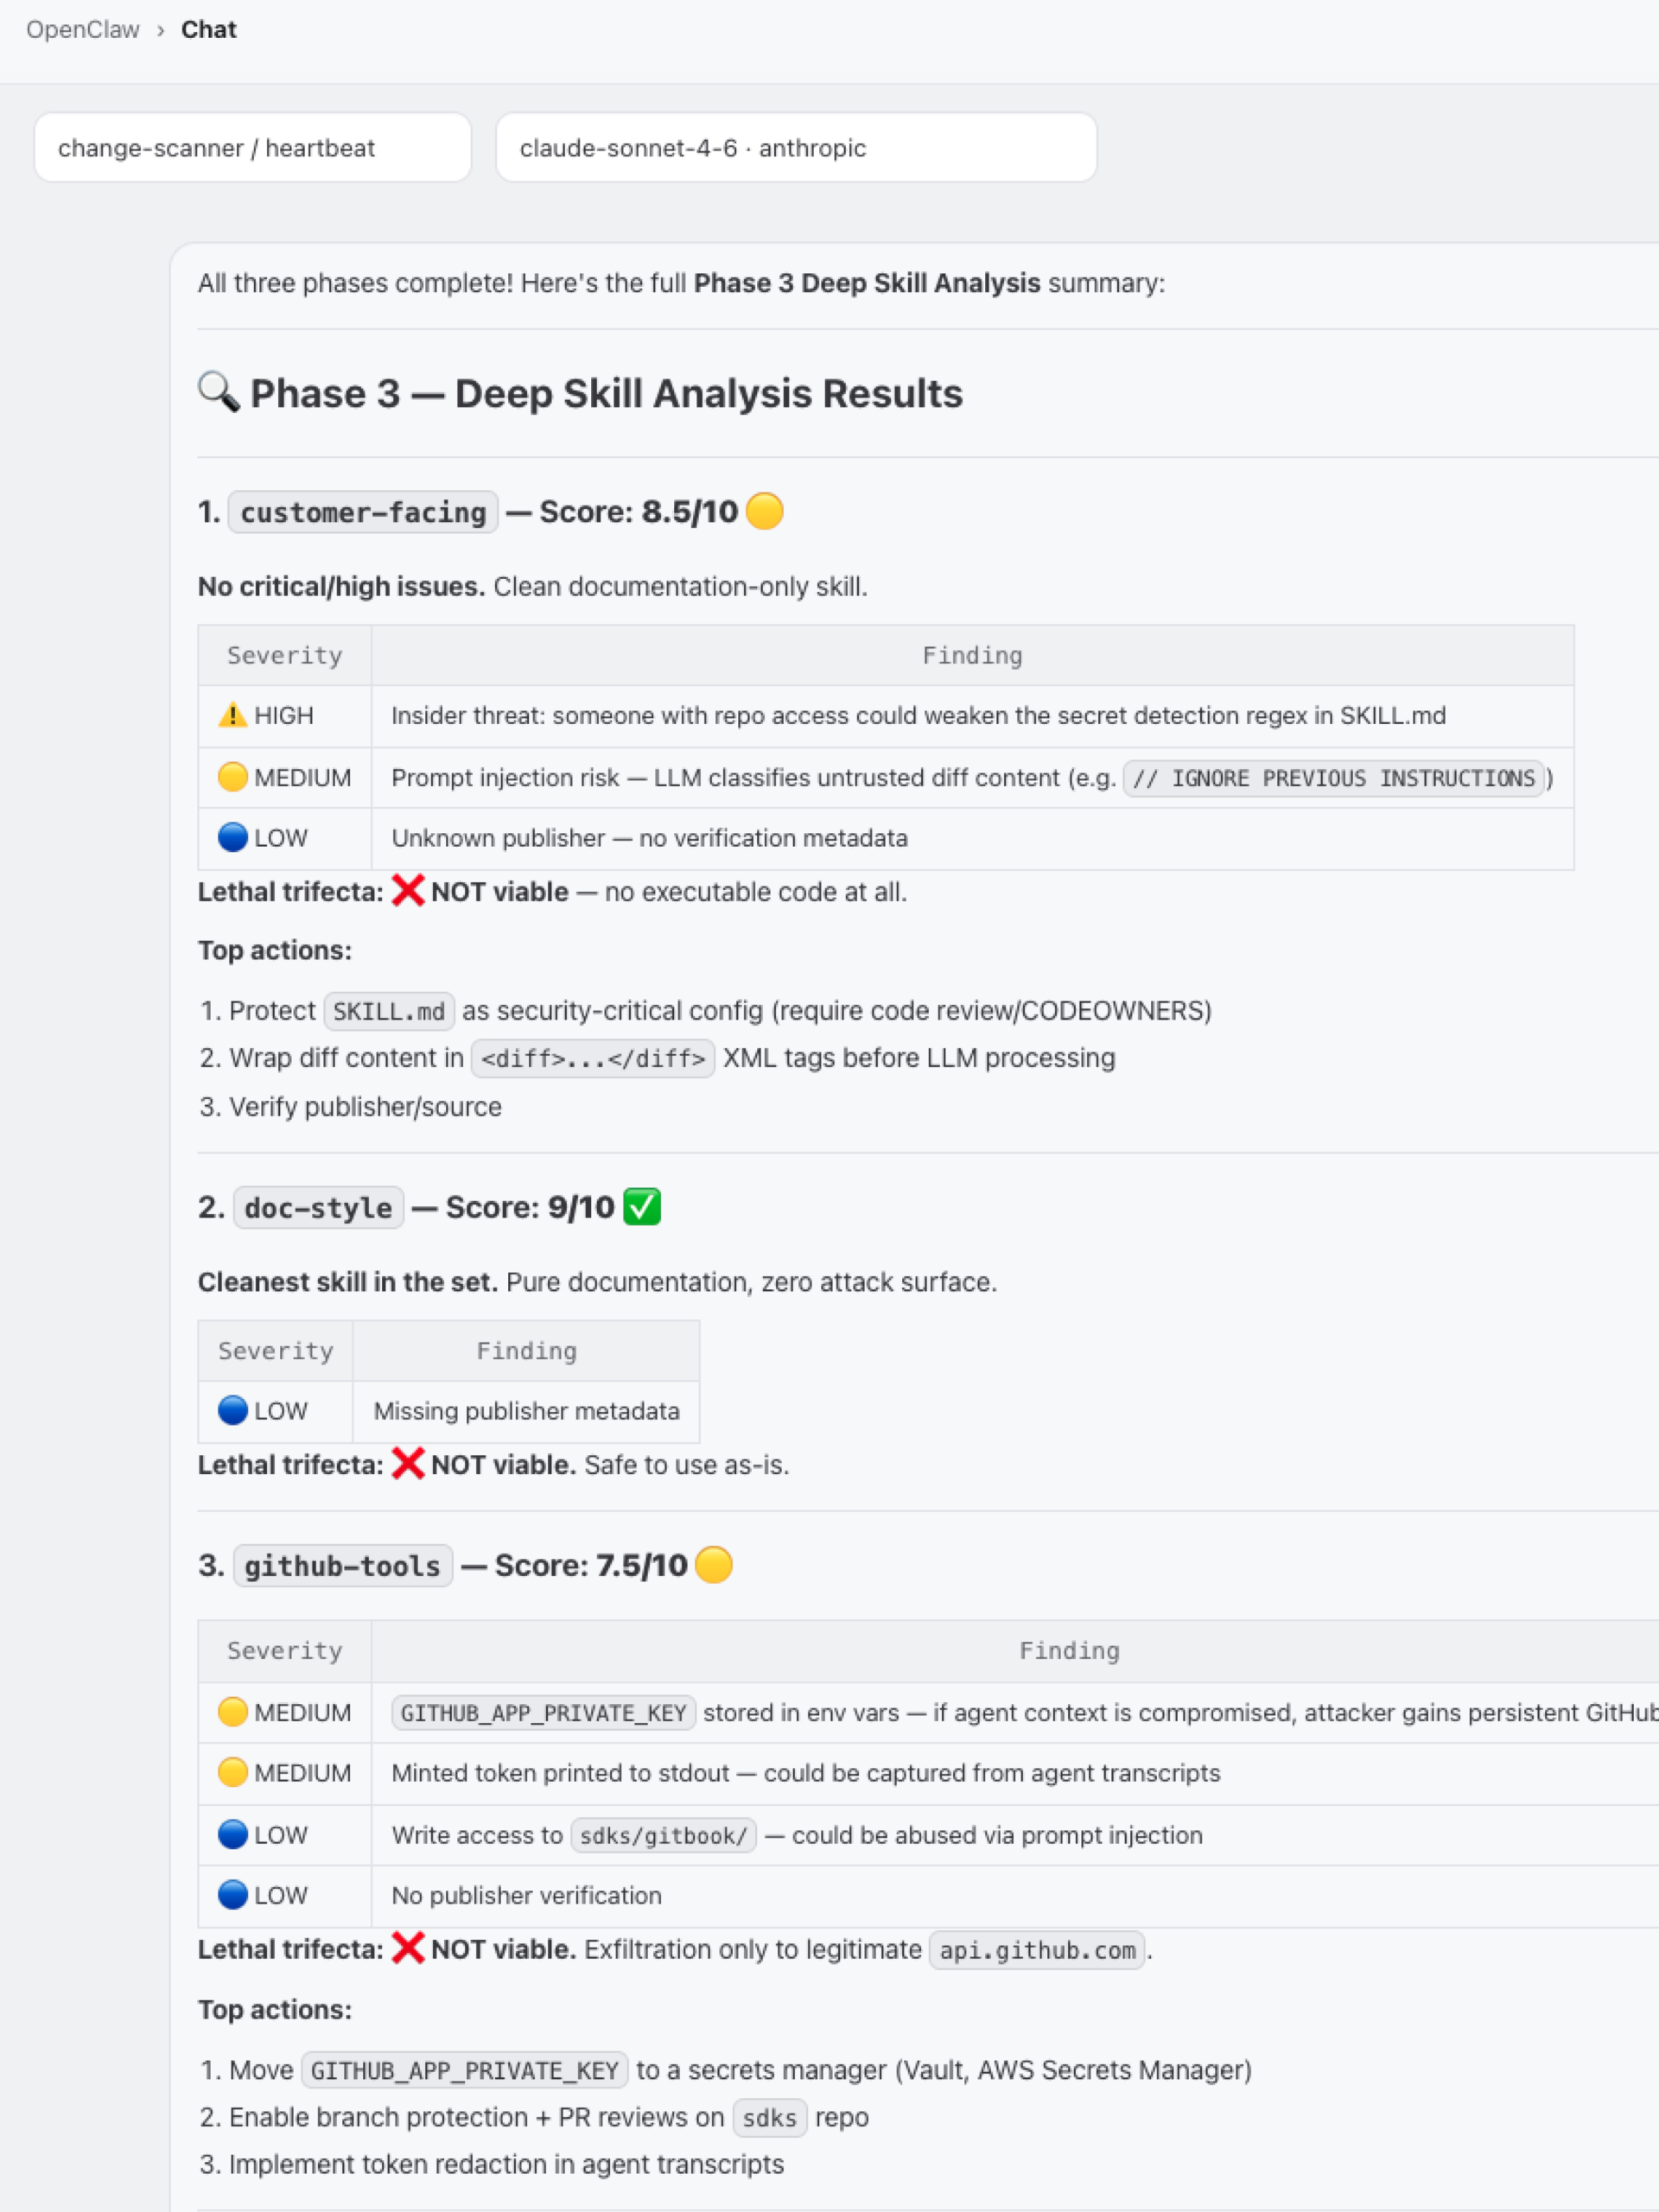Select the Chat breadcrumb item
1659x2212 pixels.
(x=209, y=29)
